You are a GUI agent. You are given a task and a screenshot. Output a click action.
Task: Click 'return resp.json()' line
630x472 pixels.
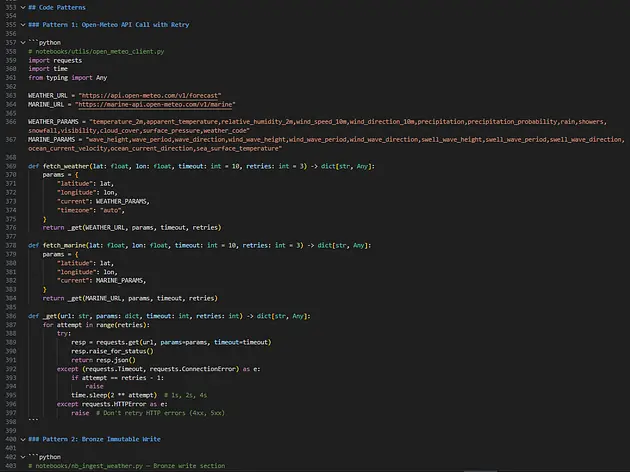(x=103, y=360)
